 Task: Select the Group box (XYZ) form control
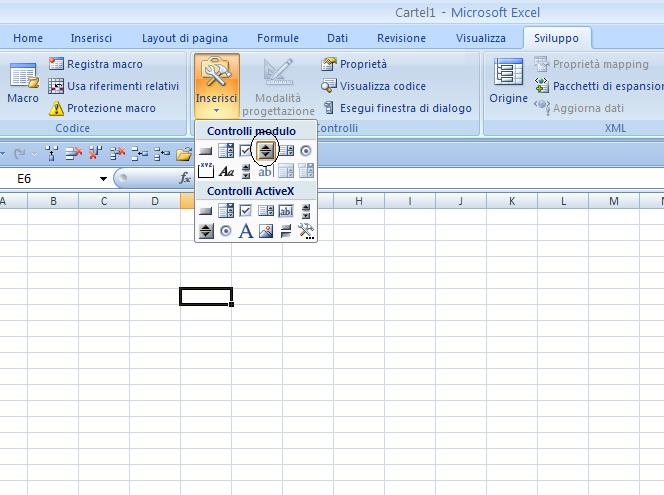click(x=206, y=171)
